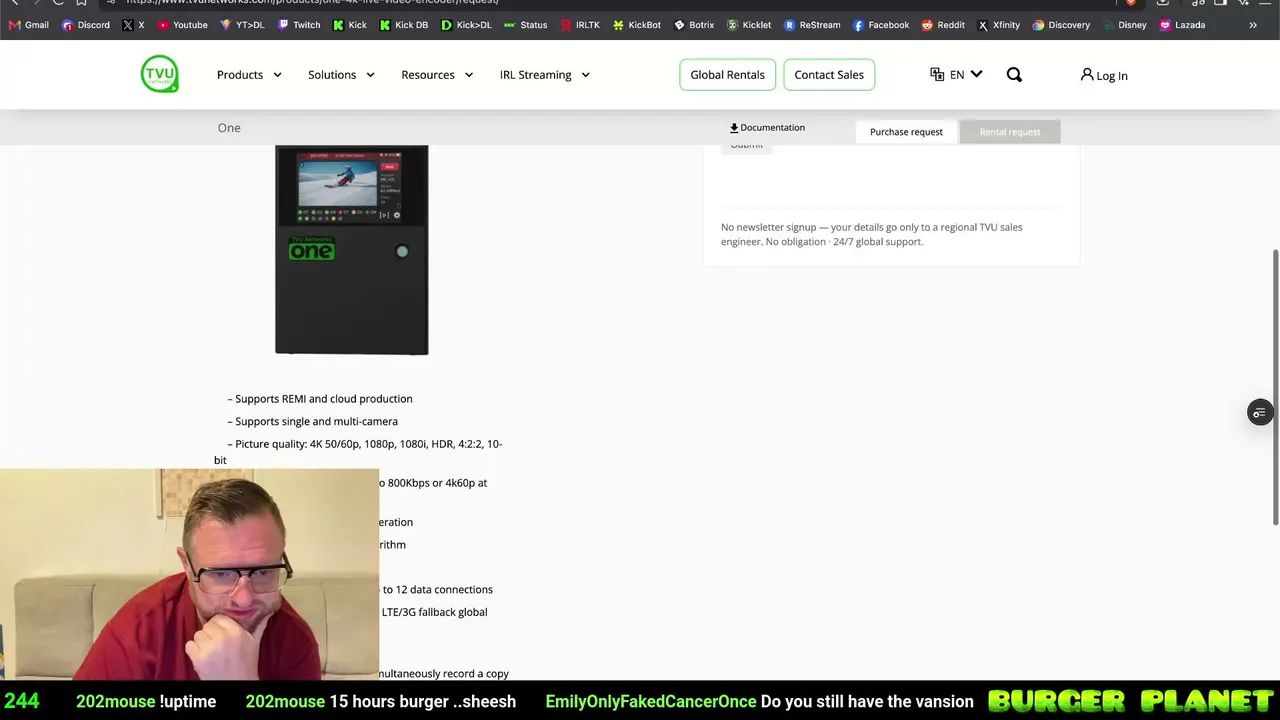Download the Documentation
The width and height of the screenshot is (1280, 720).
pyautogui.click(x=767, y=128)
